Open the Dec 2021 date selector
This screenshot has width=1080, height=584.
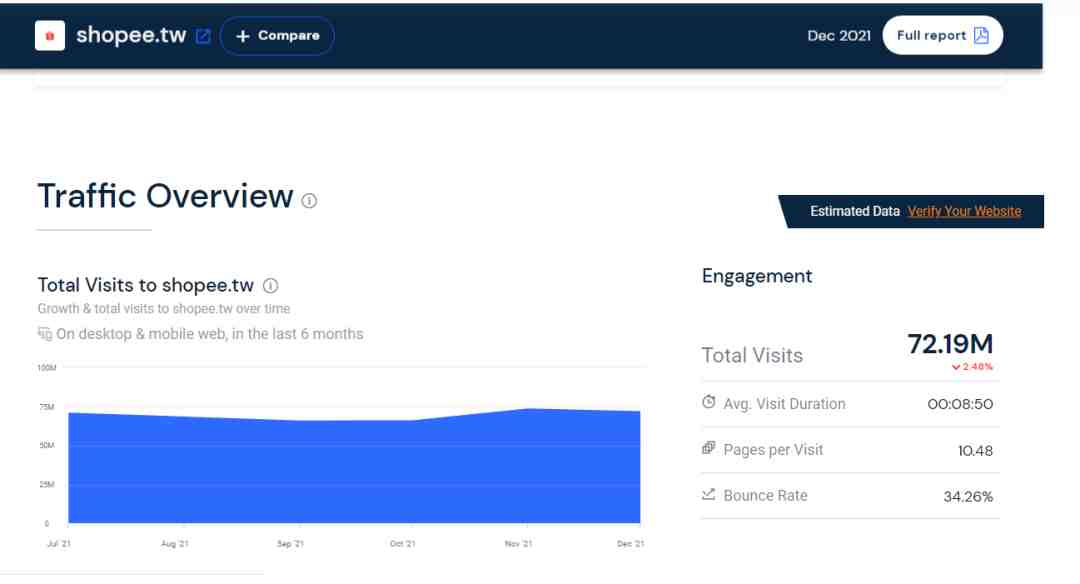click(x=838, y=36)
